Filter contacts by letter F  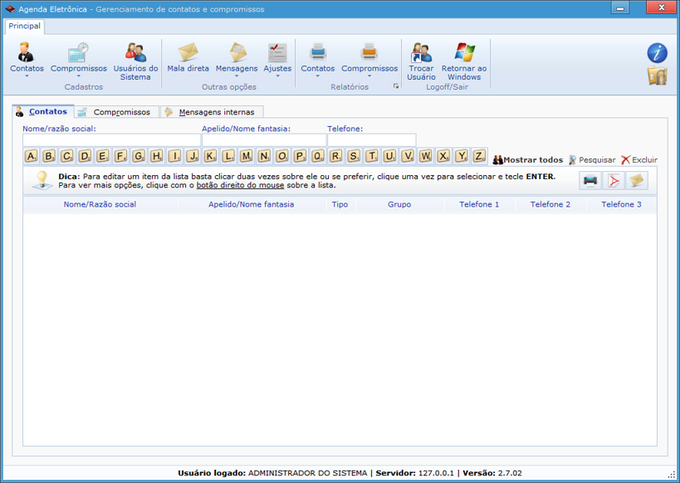121,156
